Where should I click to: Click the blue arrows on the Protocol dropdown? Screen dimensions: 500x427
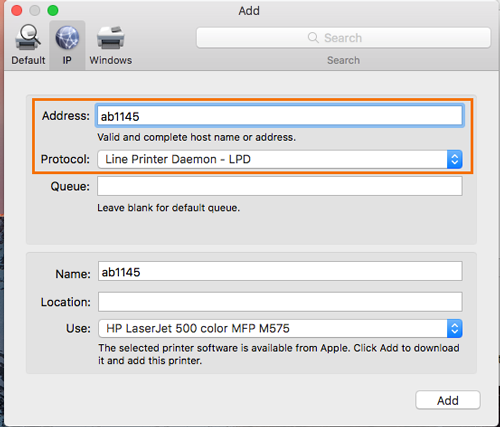[454, 159]
